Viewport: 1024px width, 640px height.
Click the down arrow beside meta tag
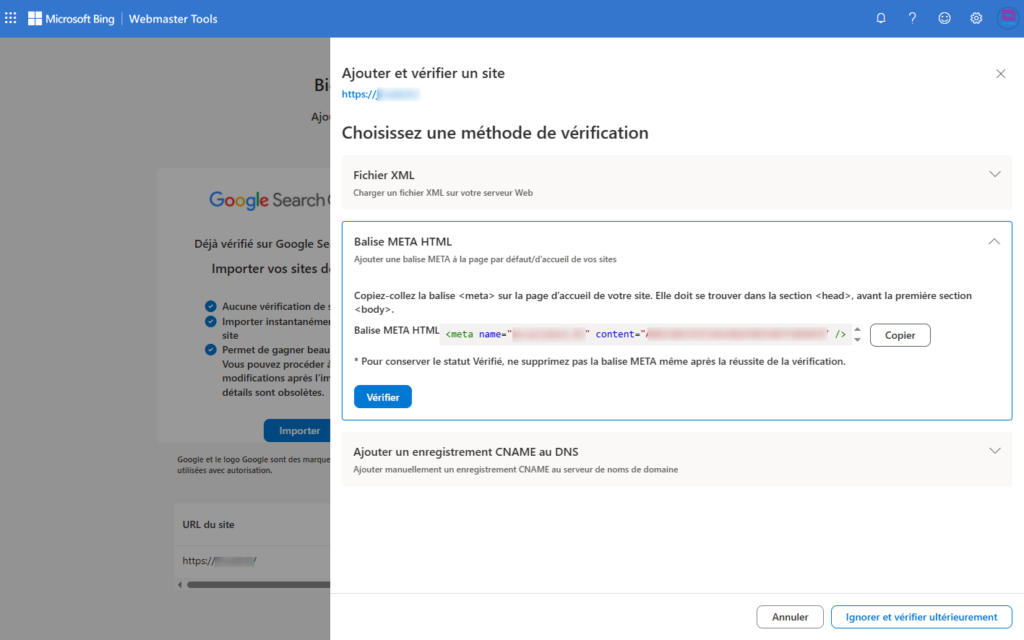pyautogui.click(x=857, y=340)
